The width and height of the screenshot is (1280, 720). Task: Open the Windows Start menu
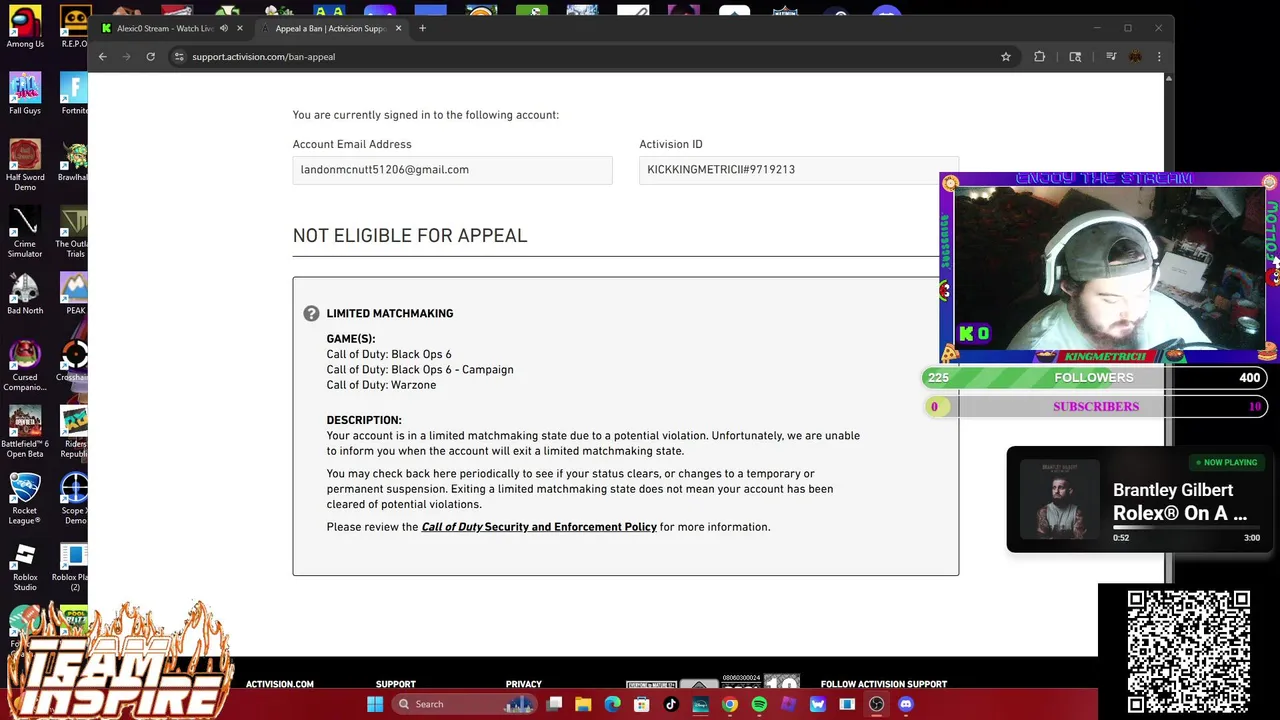coord(375,704)
